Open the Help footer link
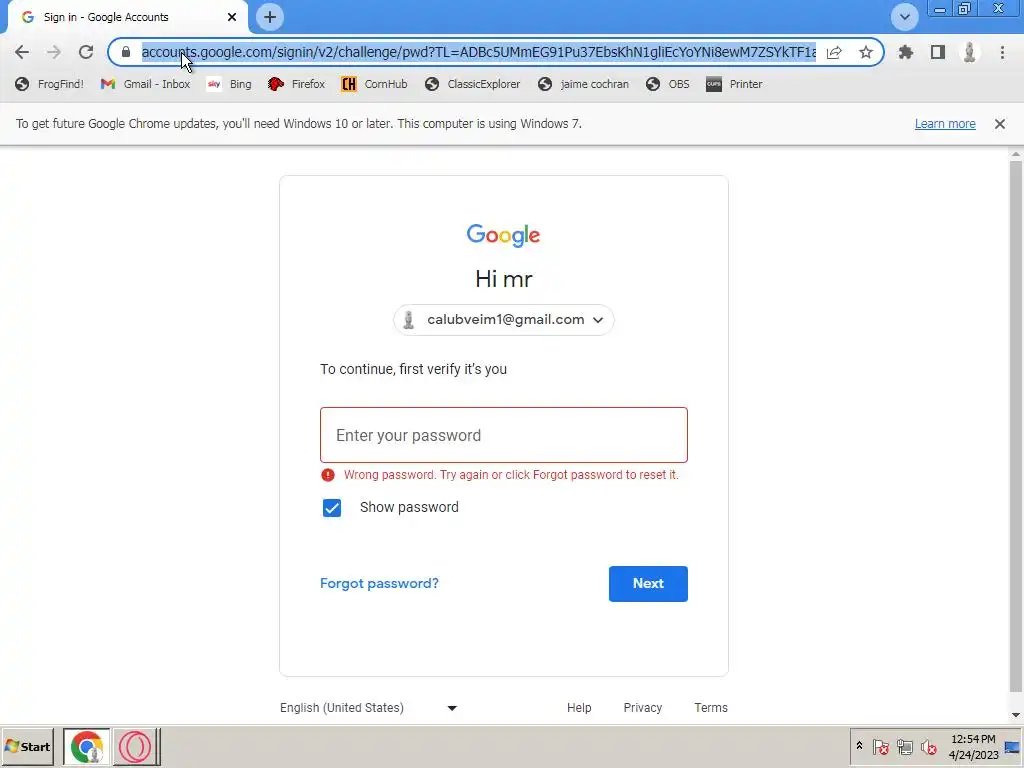Image resolution: width=1024 pixels, height=768 pixels. [x=579, y=708]
